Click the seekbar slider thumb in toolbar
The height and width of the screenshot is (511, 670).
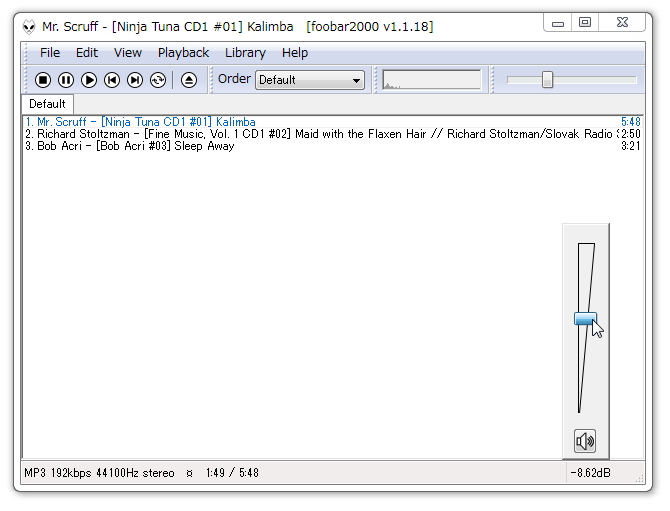[547, 80]
